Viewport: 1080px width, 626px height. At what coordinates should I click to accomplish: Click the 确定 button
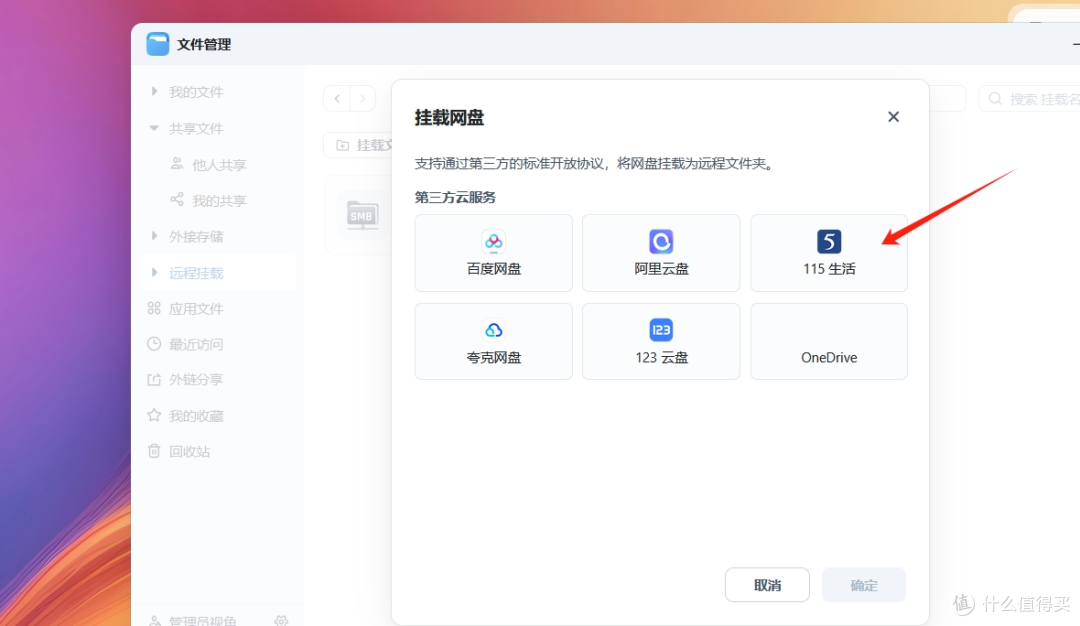click(864, 585)
